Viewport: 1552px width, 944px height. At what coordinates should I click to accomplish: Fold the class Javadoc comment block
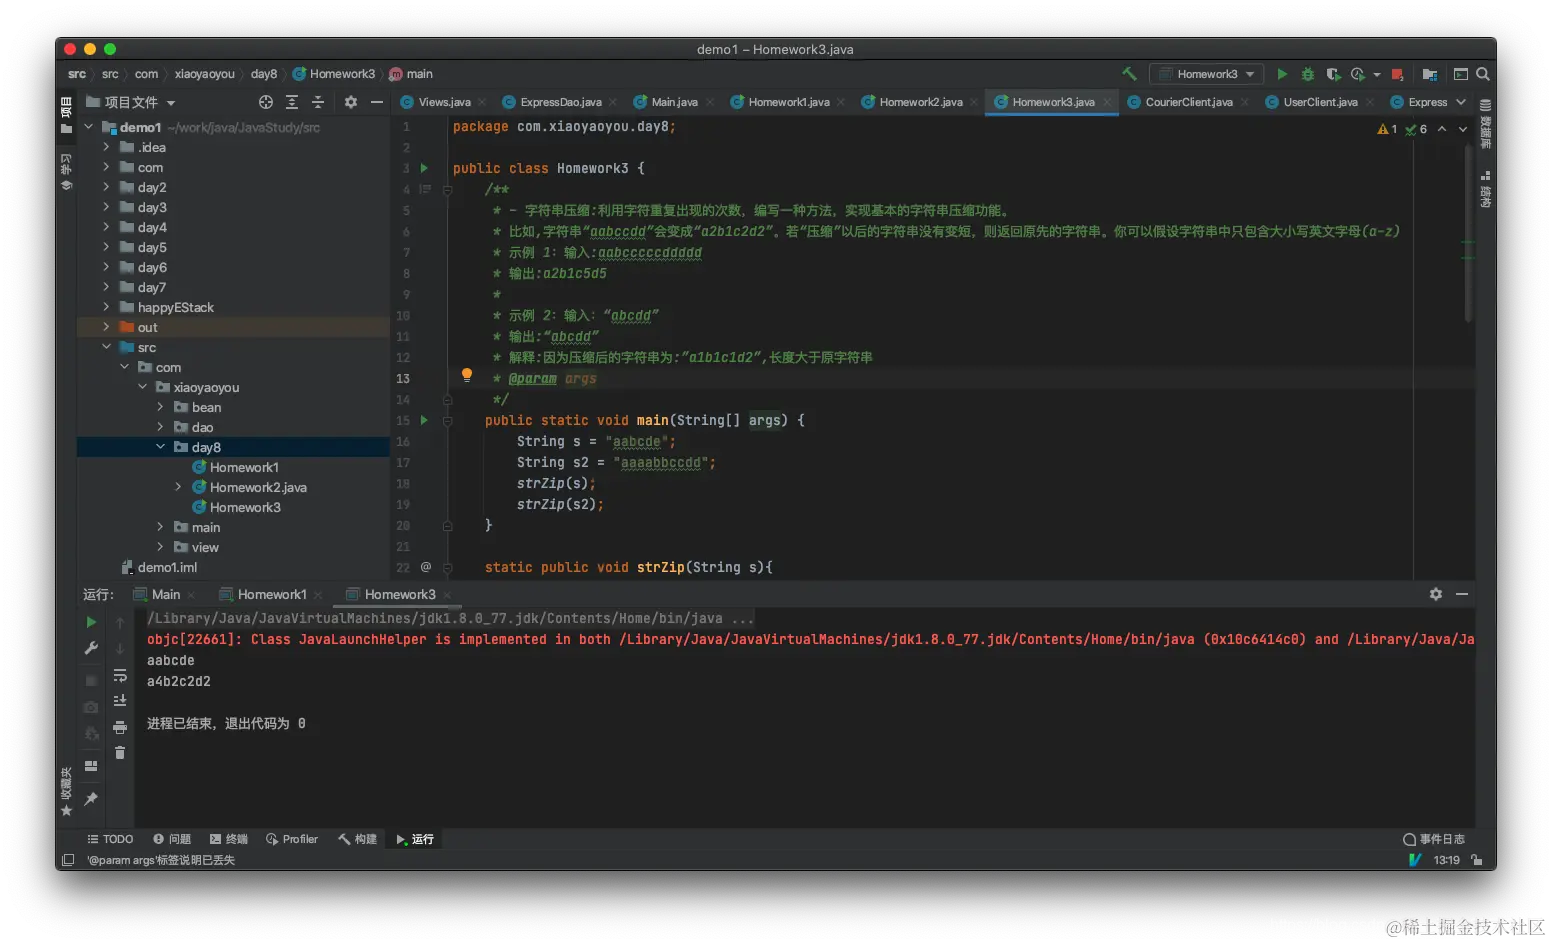coord(447,189)
